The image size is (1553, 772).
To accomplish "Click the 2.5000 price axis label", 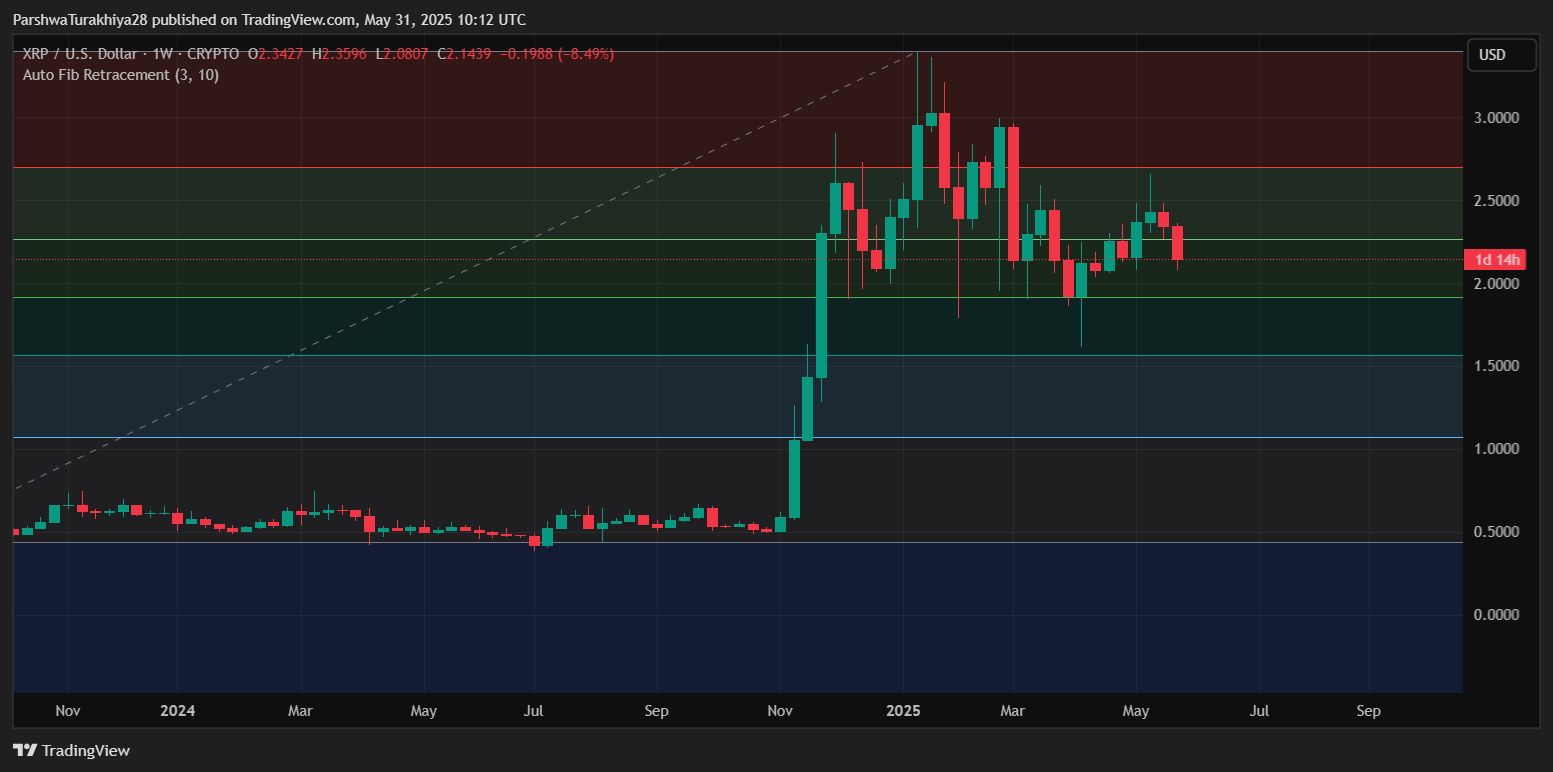I will [x=1498, y=201].
